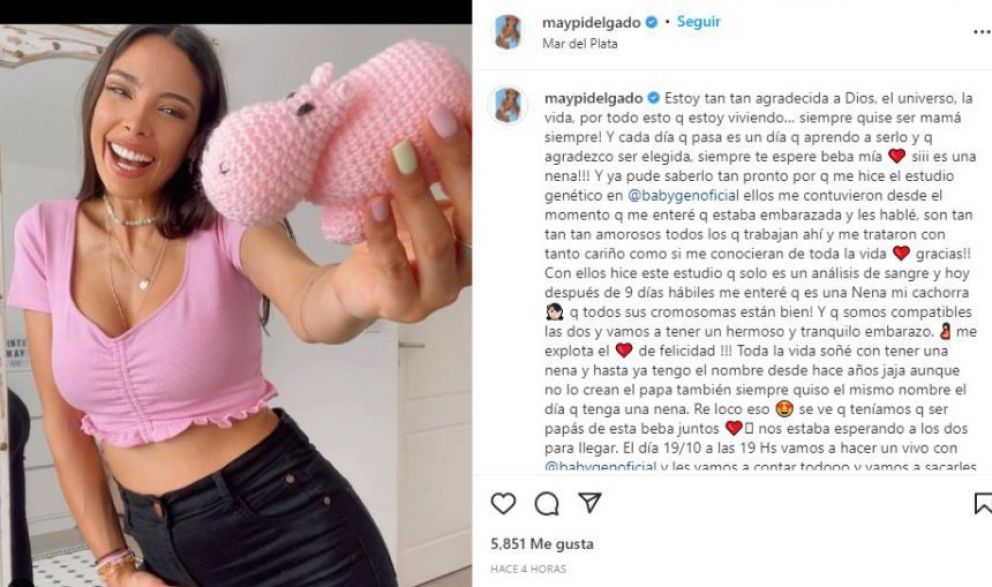Open comments with the speech bubble icon
This screenshot has width=992, height=587.
point(547,504)
